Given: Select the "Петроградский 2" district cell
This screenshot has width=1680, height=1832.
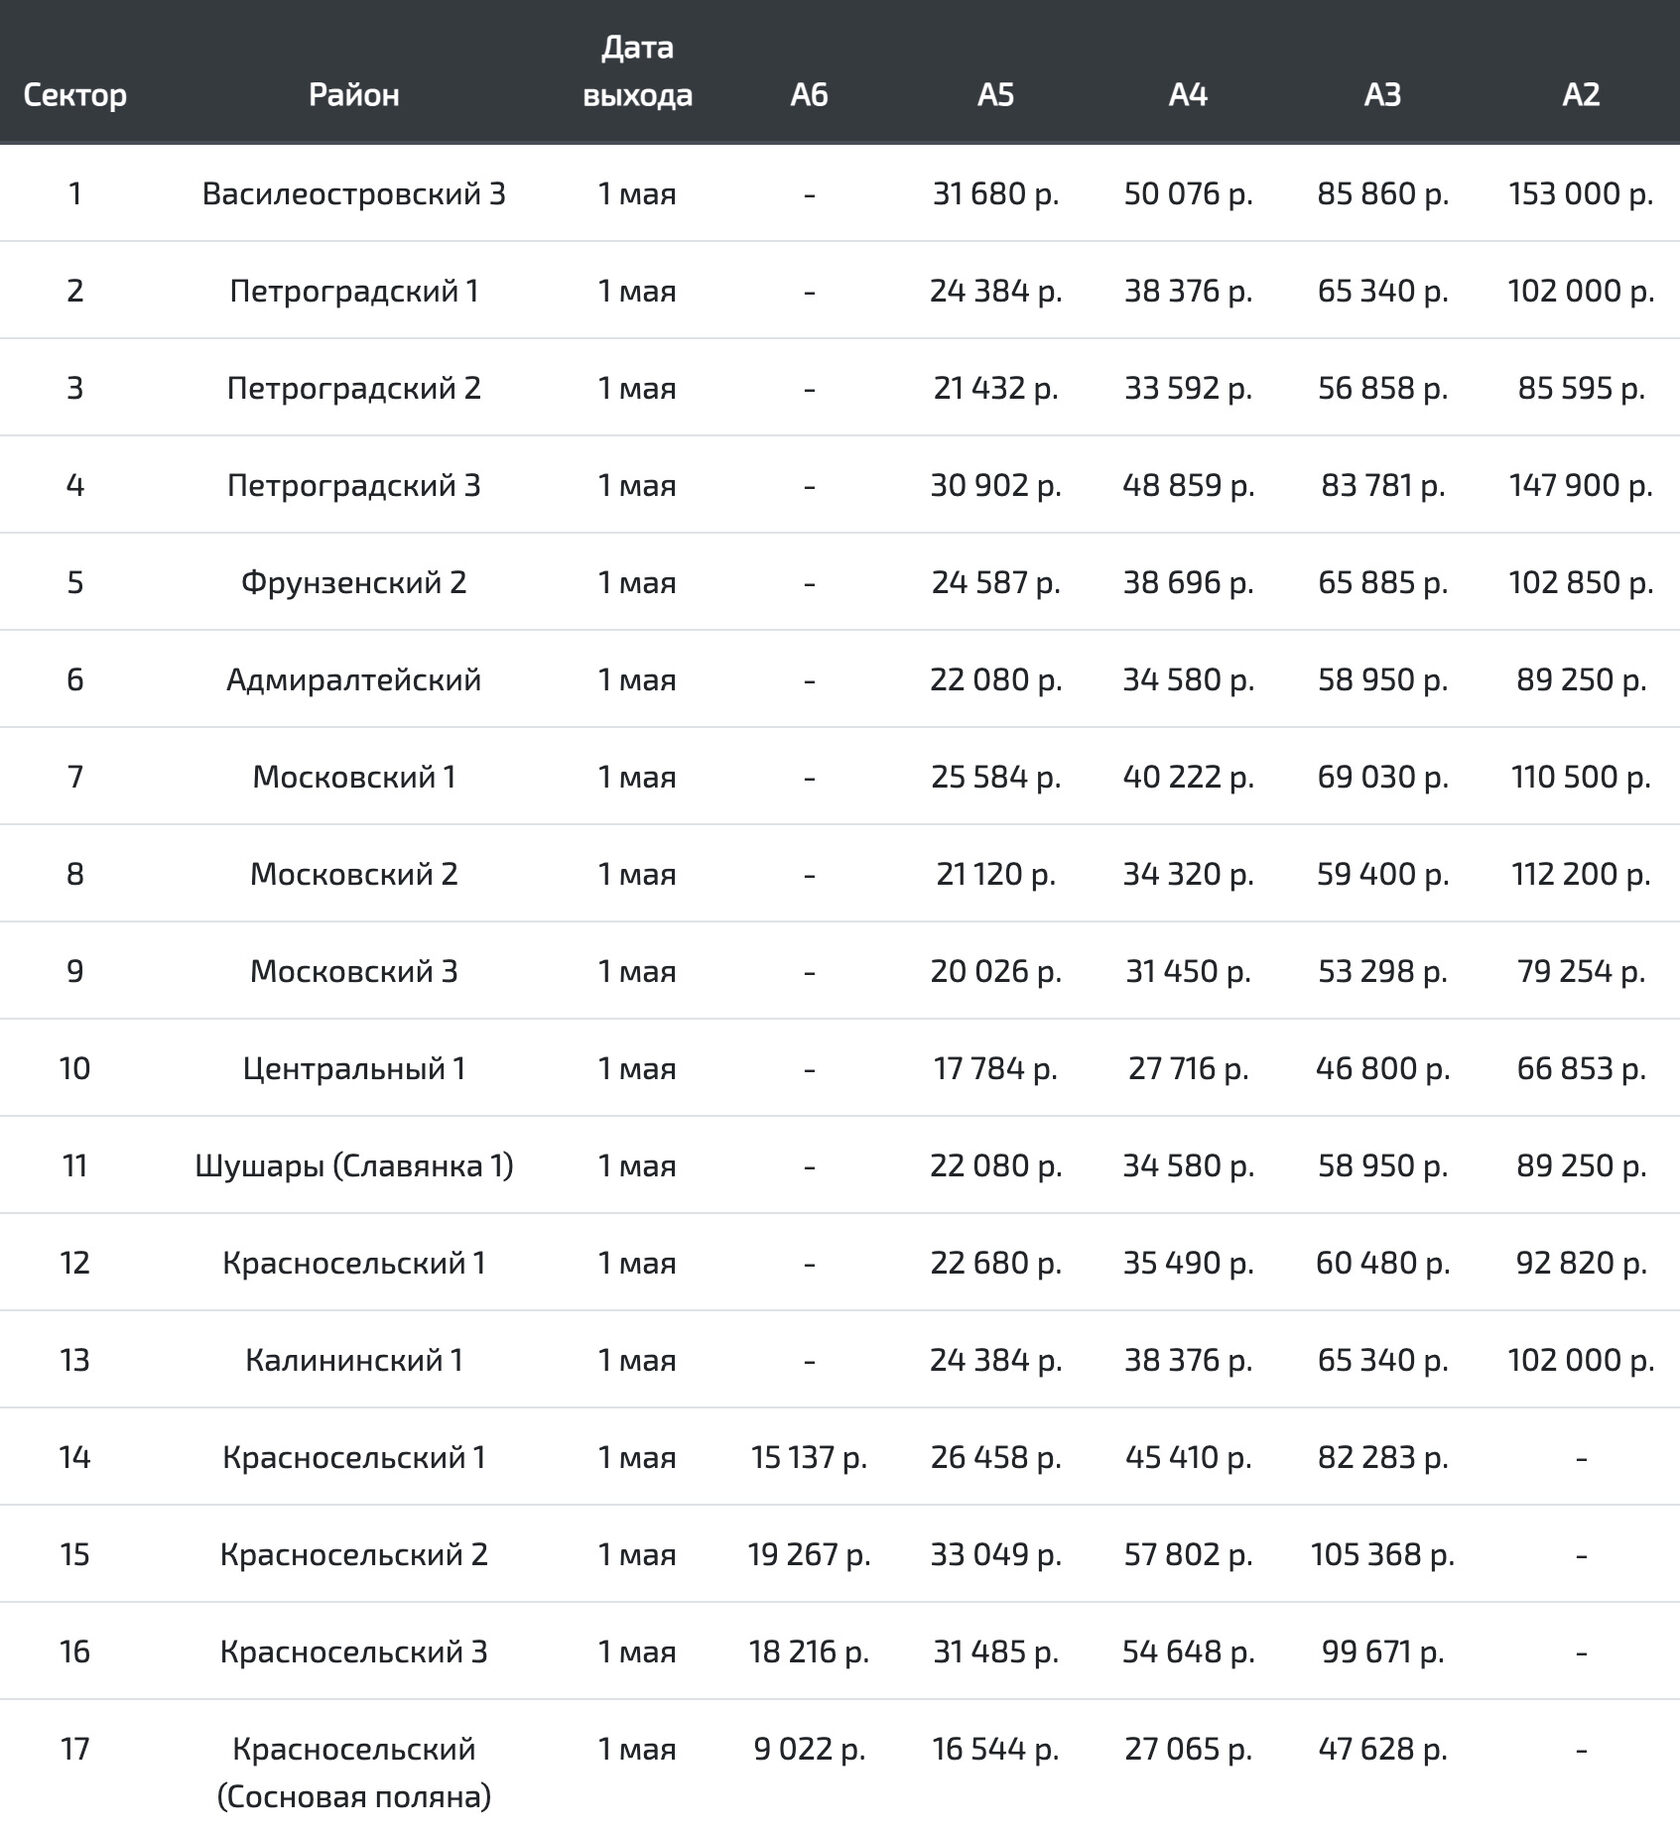Looking at the screenshot, I should pos(354,388).
